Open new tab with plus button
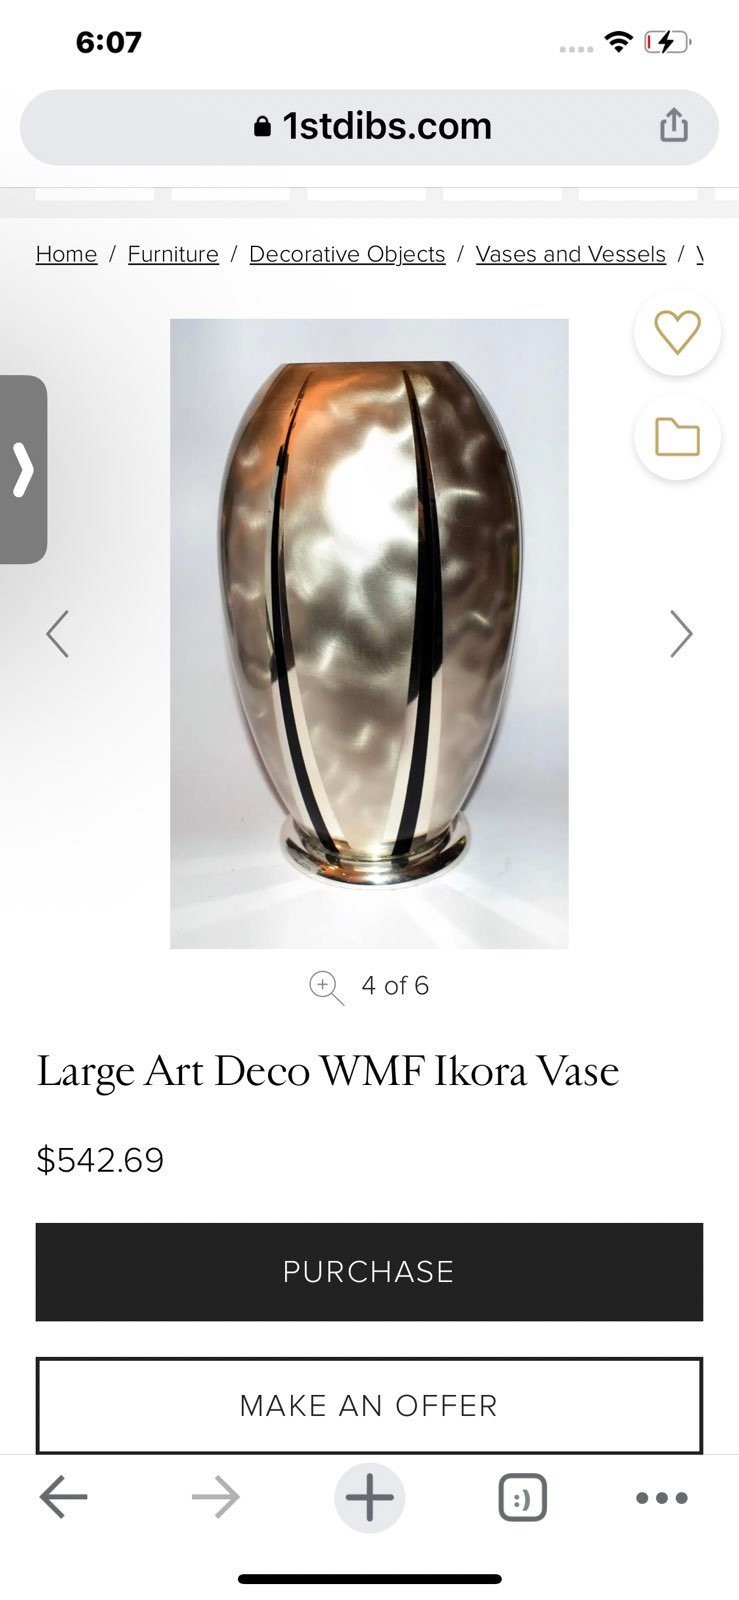This screenshot has width=739, height=1600. (x=369, y=1498)
